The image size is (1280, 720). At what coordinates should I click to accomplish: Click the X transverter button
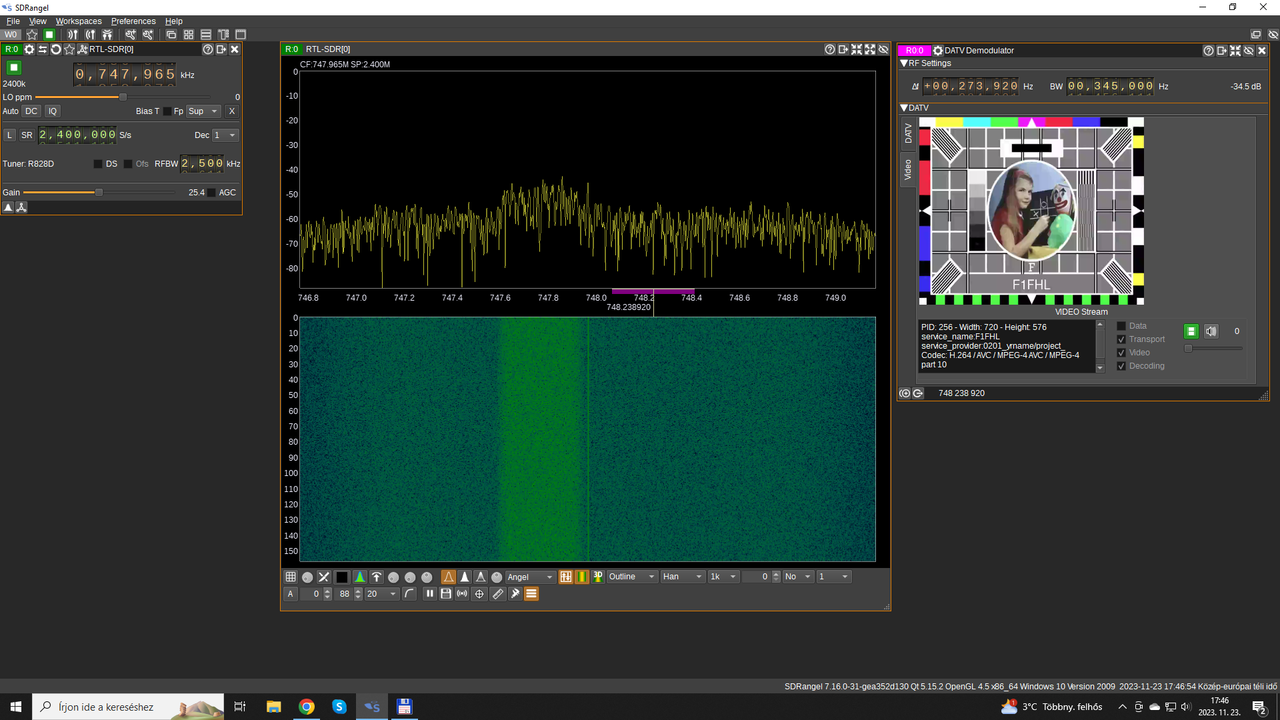coord(231,111)
